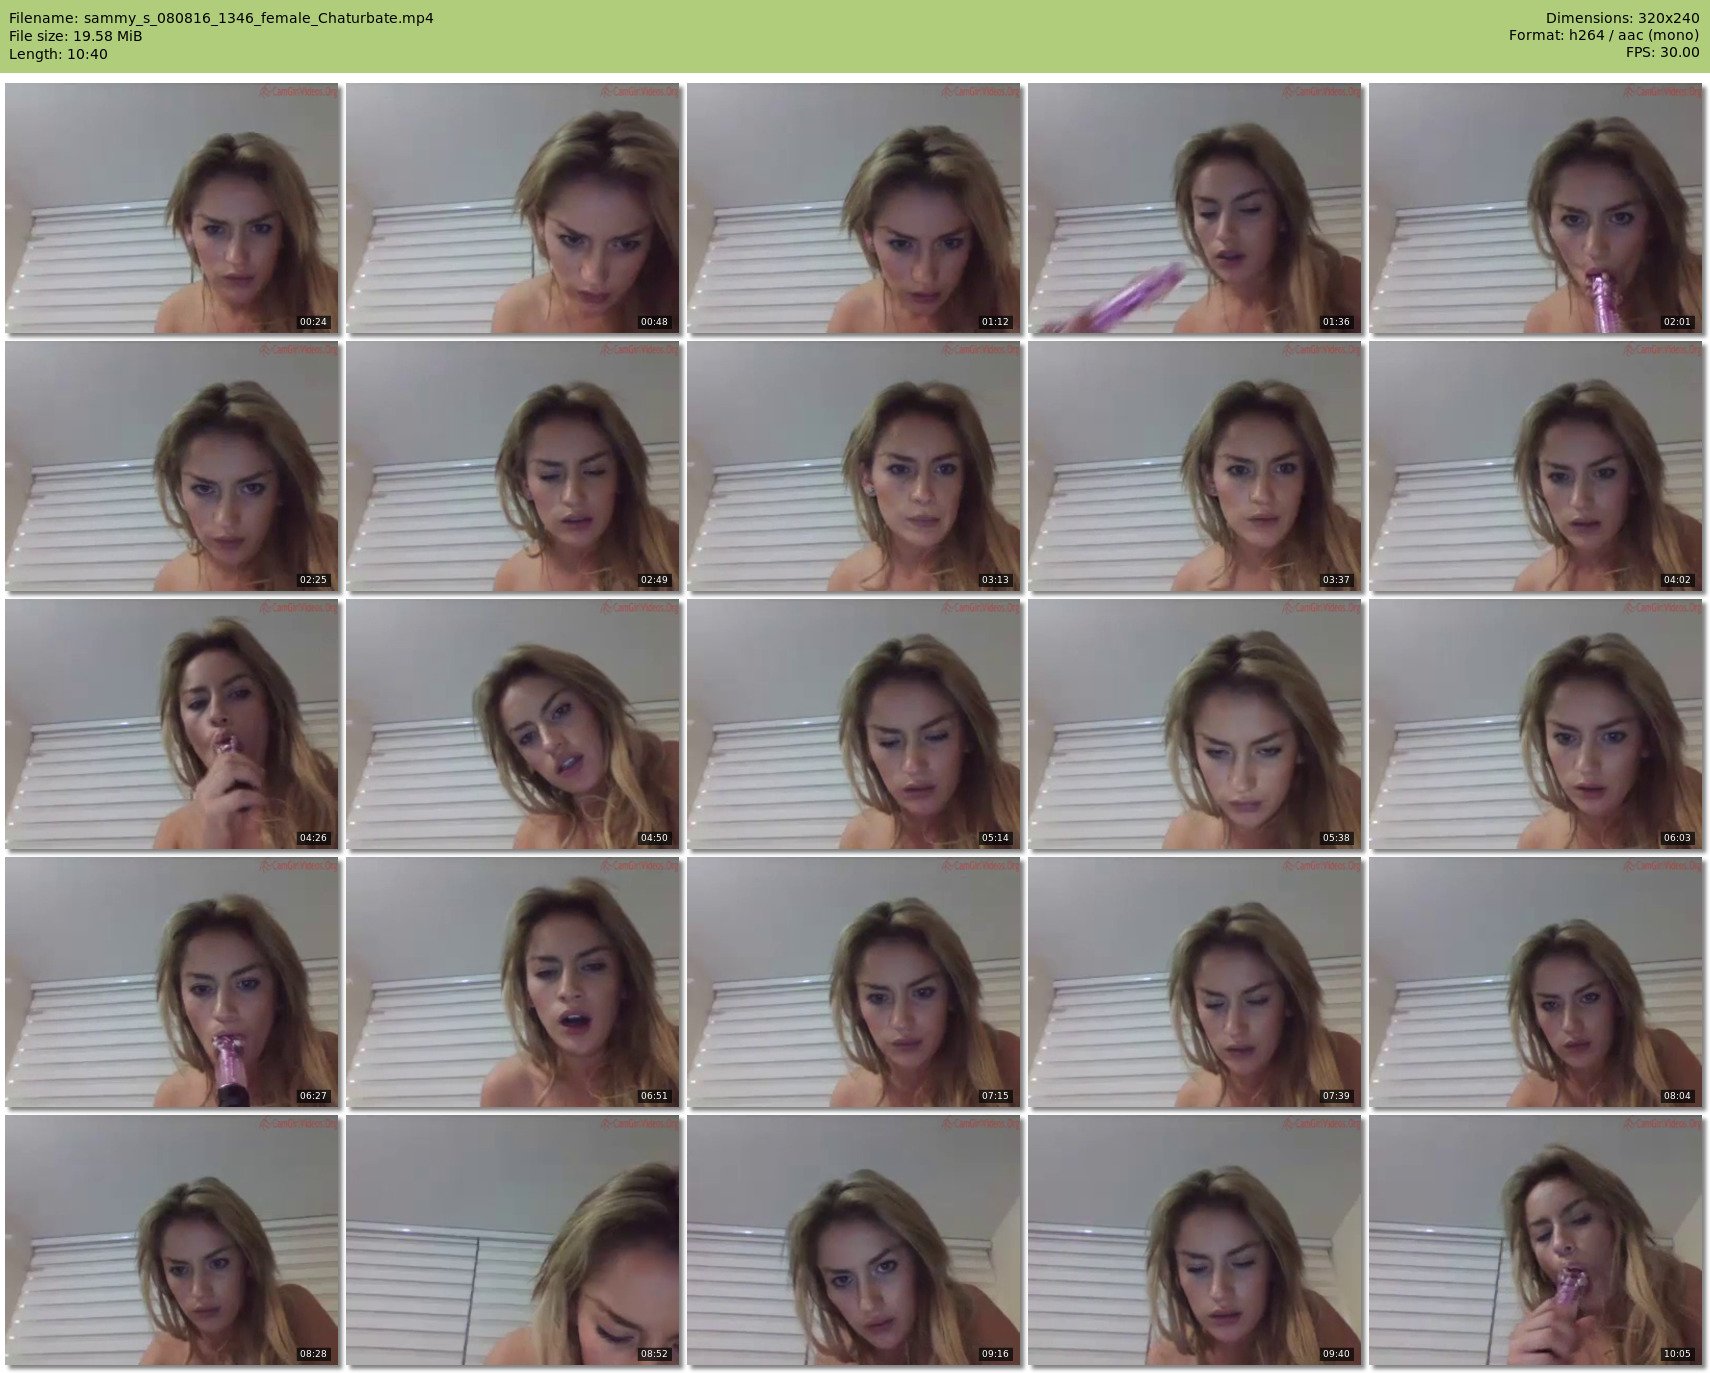The image size is (1710, 1373).
Task: Click the thumbnail marked 06:03
Action: click(x=1535, y=724)
